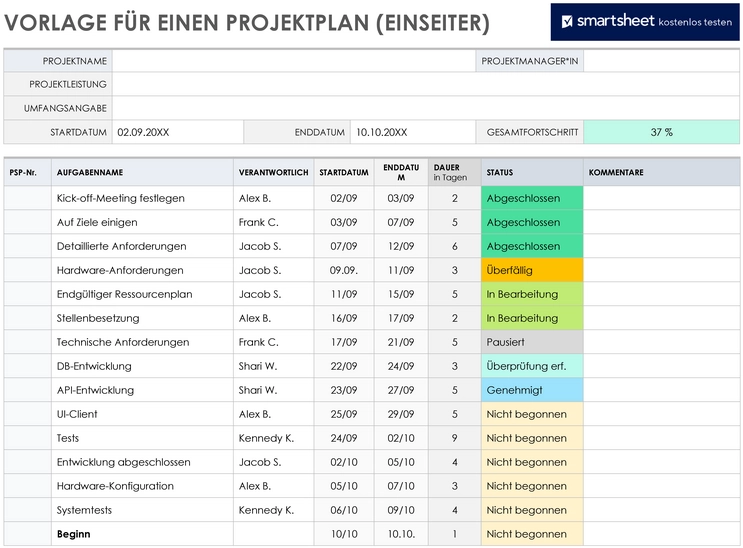This screenshot has width=743, height=548.
Task: Select the Technische Anforderungen task cell
Action: tap(142, 342)
